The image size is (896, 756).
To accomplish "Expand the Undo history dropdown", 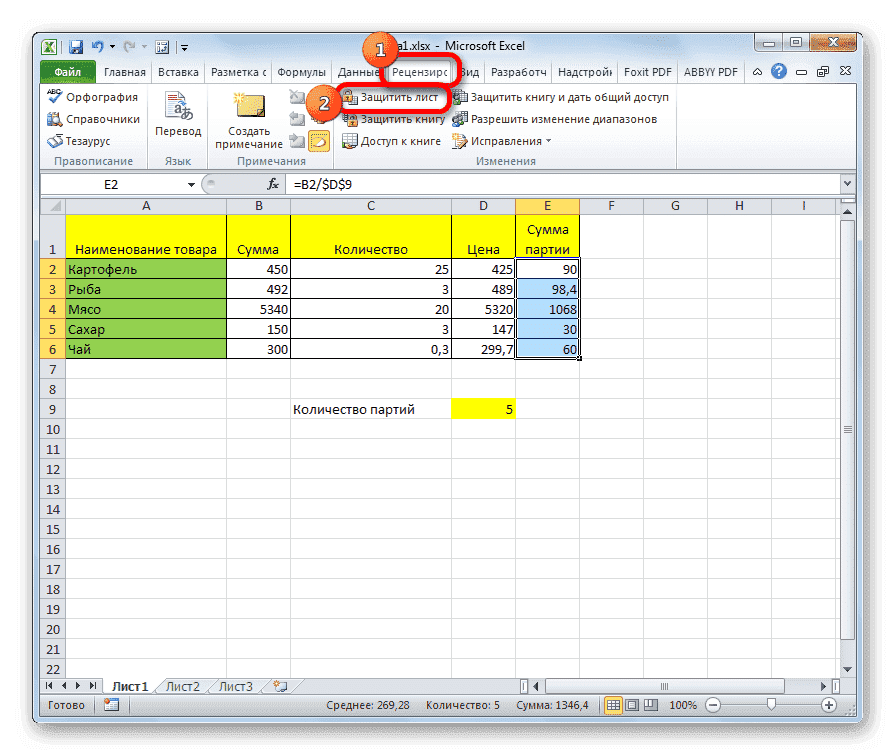I will pyautogui.click(x=111, y=46).
